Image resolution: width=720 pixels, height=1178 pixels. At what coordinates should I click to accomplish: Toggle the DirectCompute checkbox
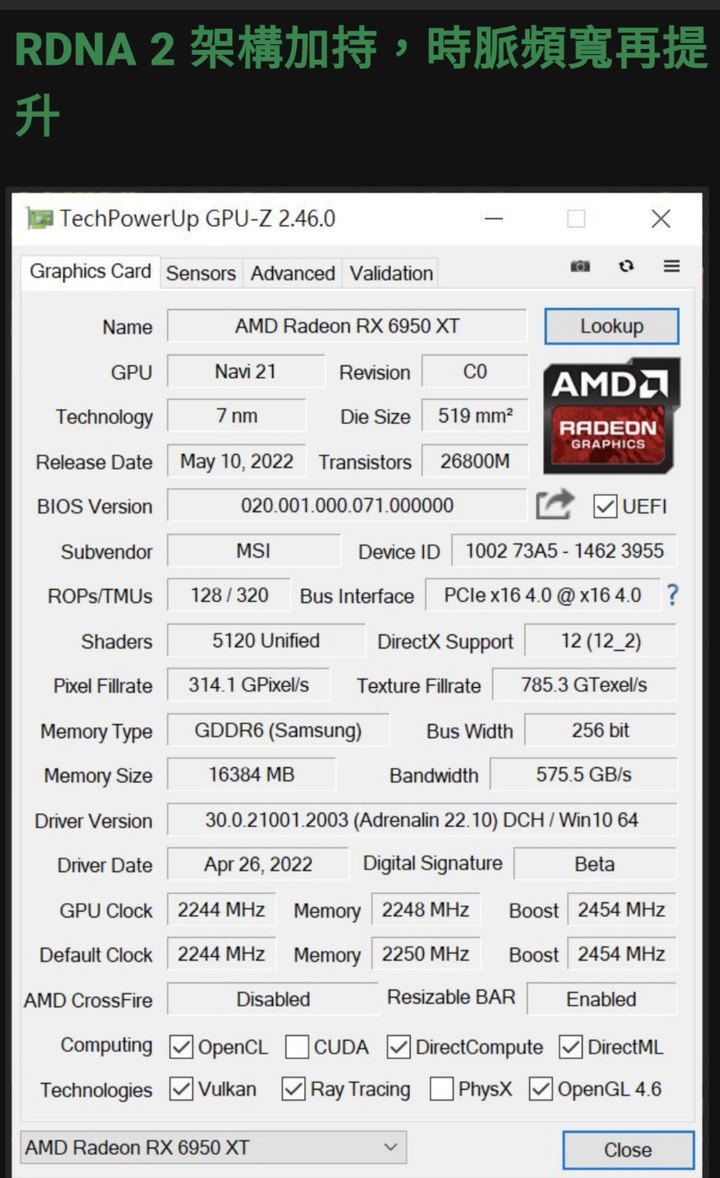[399, 1047]
